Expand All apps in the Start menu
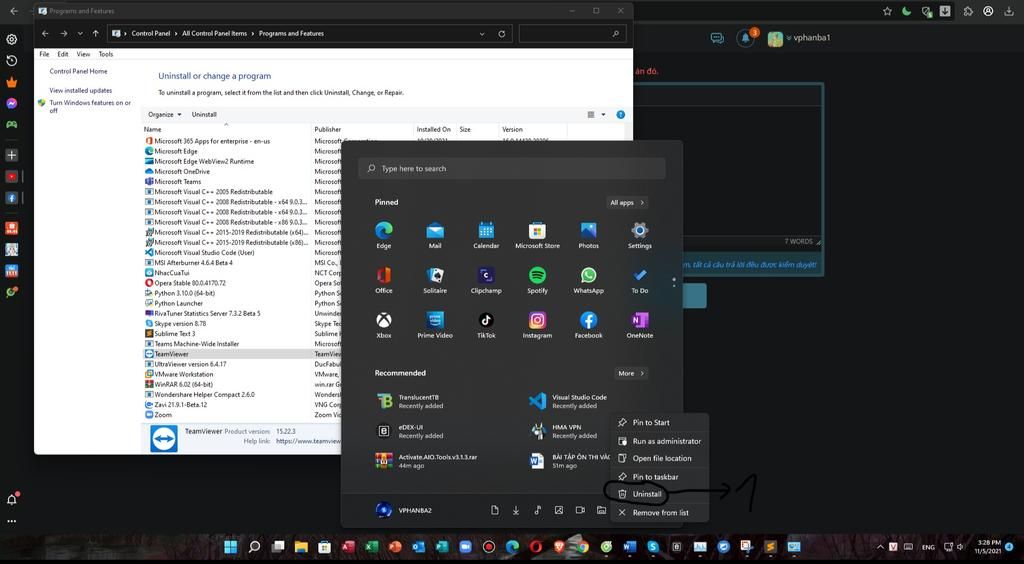The image size is (1024, 564). 627,202
